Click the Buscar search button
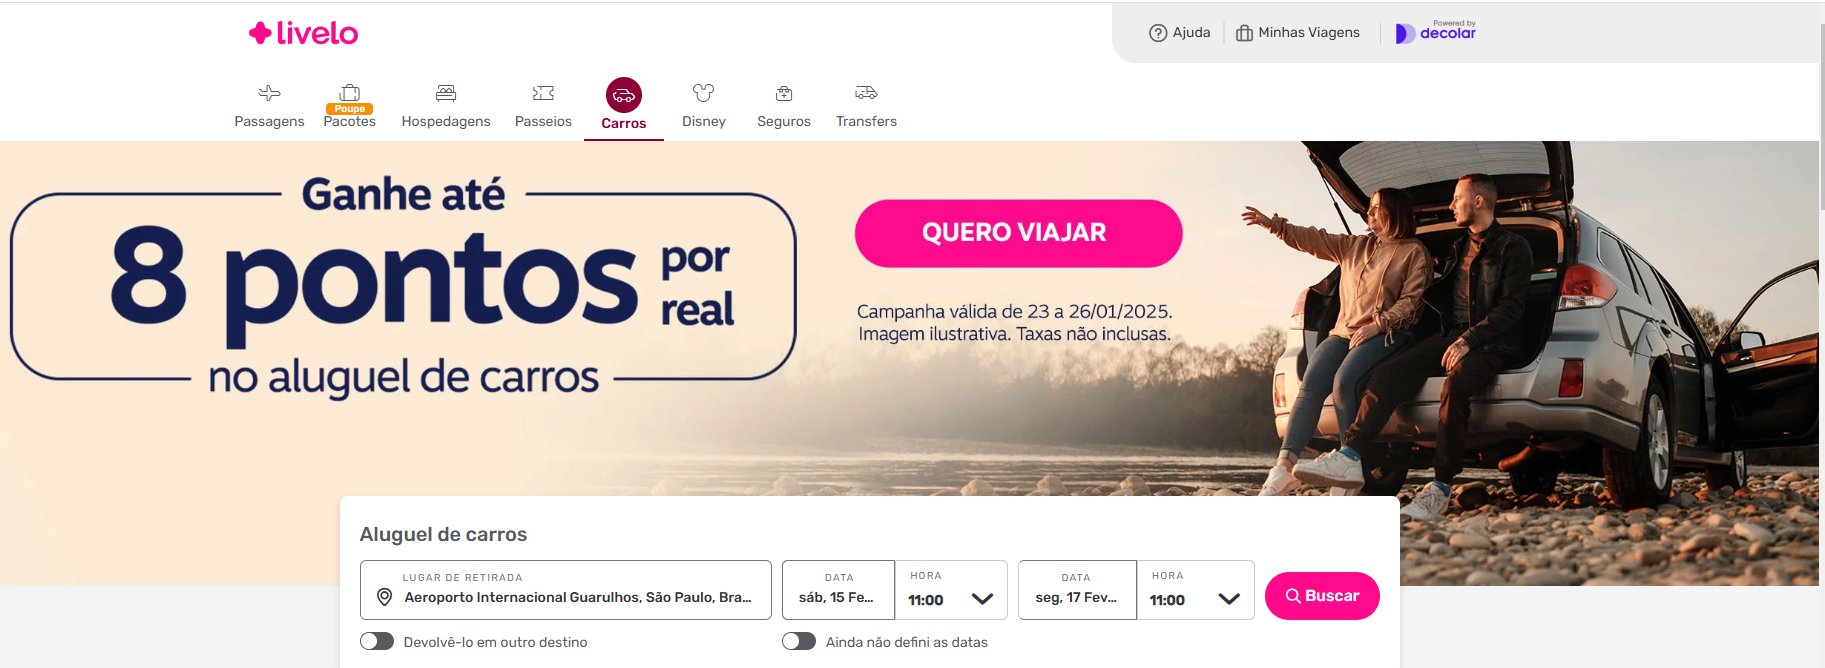1825x668 pixels. (x=1322, y=596)
